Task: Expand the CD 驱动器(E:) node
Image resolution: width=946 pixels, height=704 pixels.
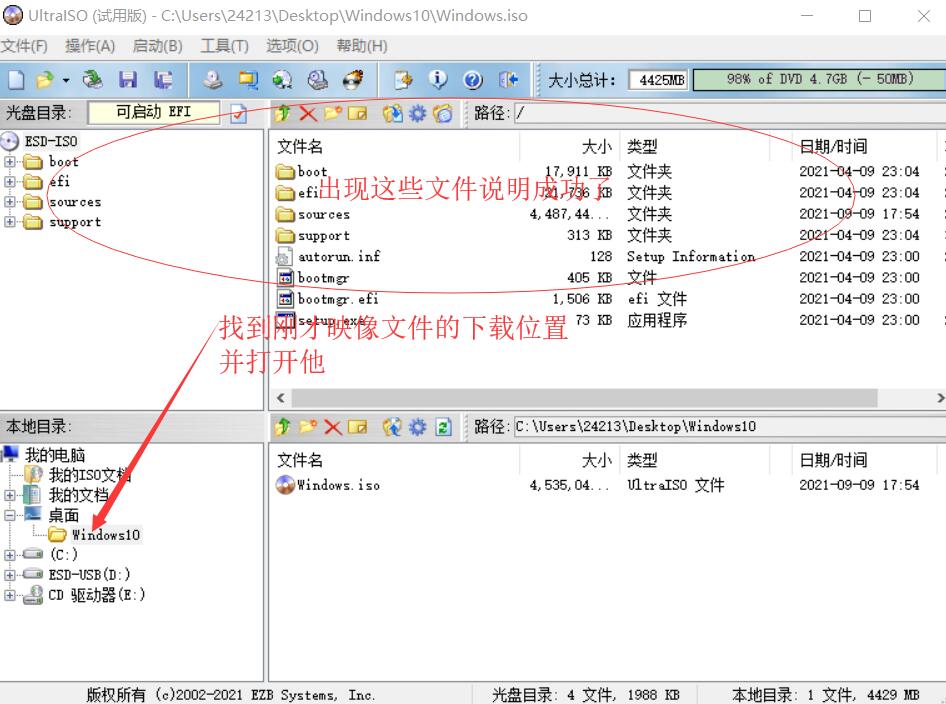Action: (x=10, y=595)
